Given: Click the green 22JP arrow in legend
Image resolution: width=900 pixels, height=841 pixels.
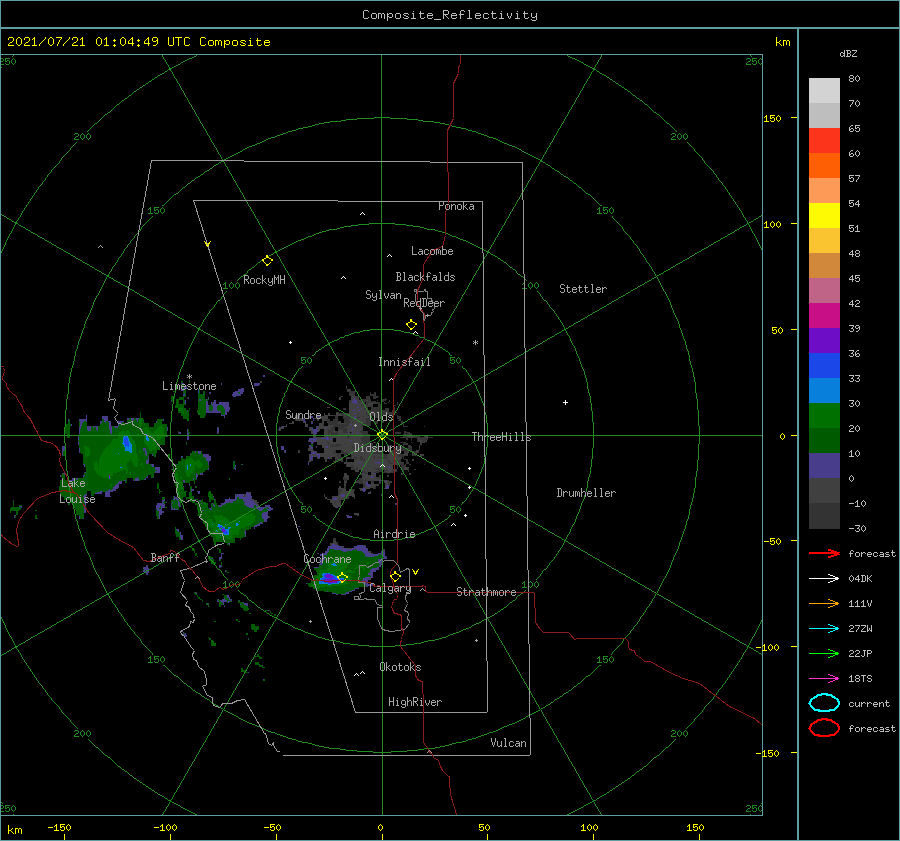Looking at the screenshot, I should [x=824, y=653].
